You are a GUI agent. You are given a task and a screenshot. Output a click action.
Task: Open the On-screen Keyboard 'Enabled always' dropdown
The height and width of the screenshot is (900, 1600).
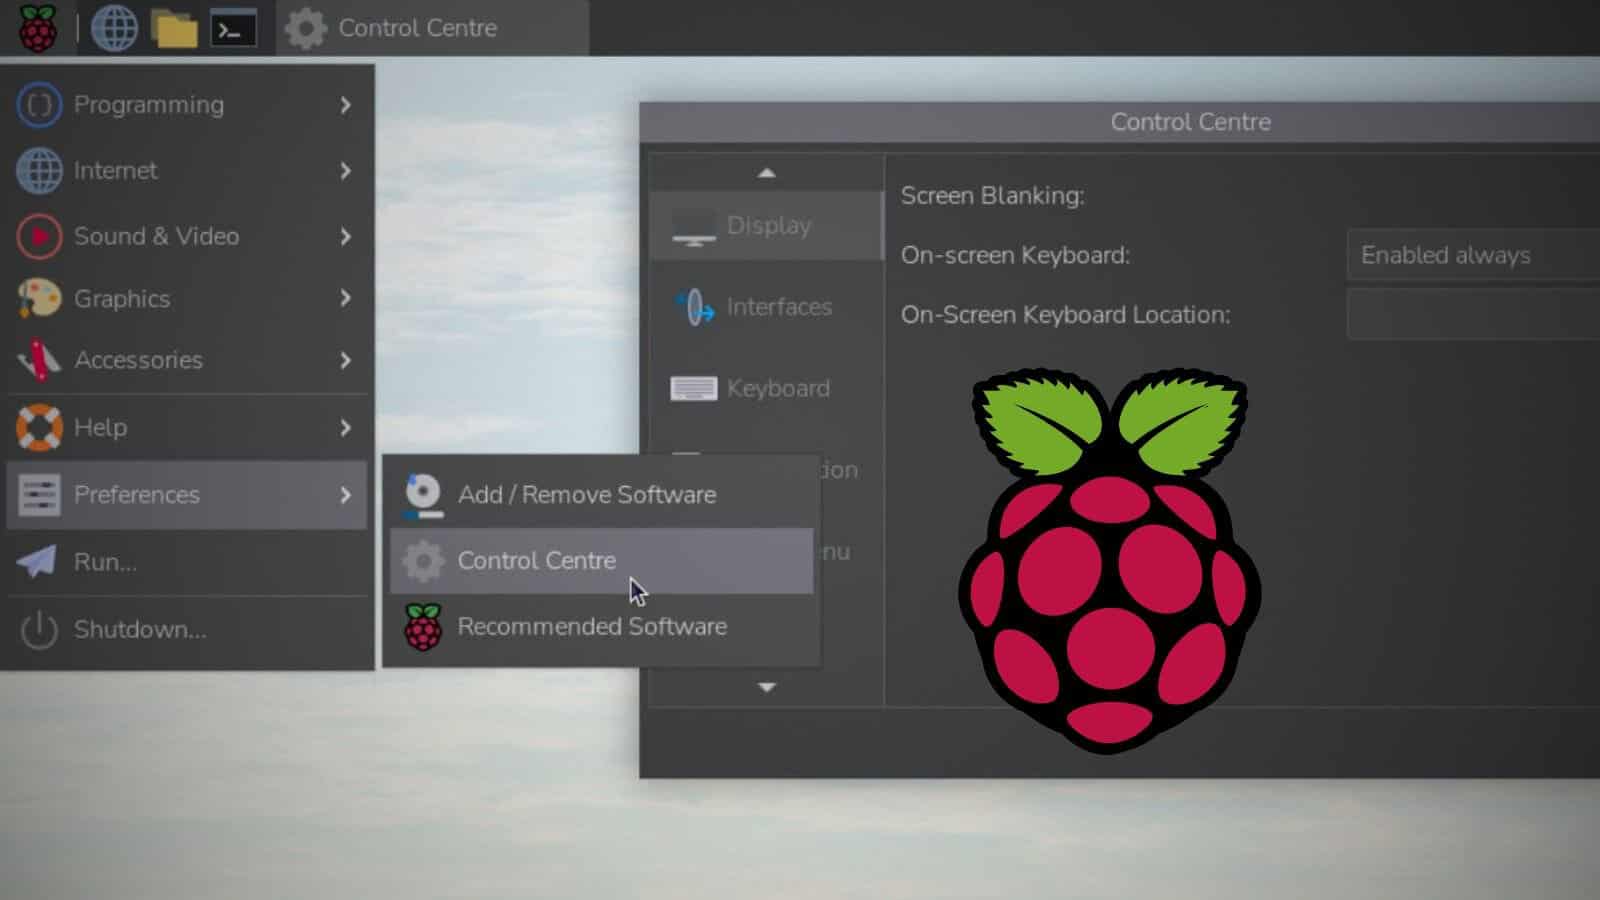(x=1473, y=255)
